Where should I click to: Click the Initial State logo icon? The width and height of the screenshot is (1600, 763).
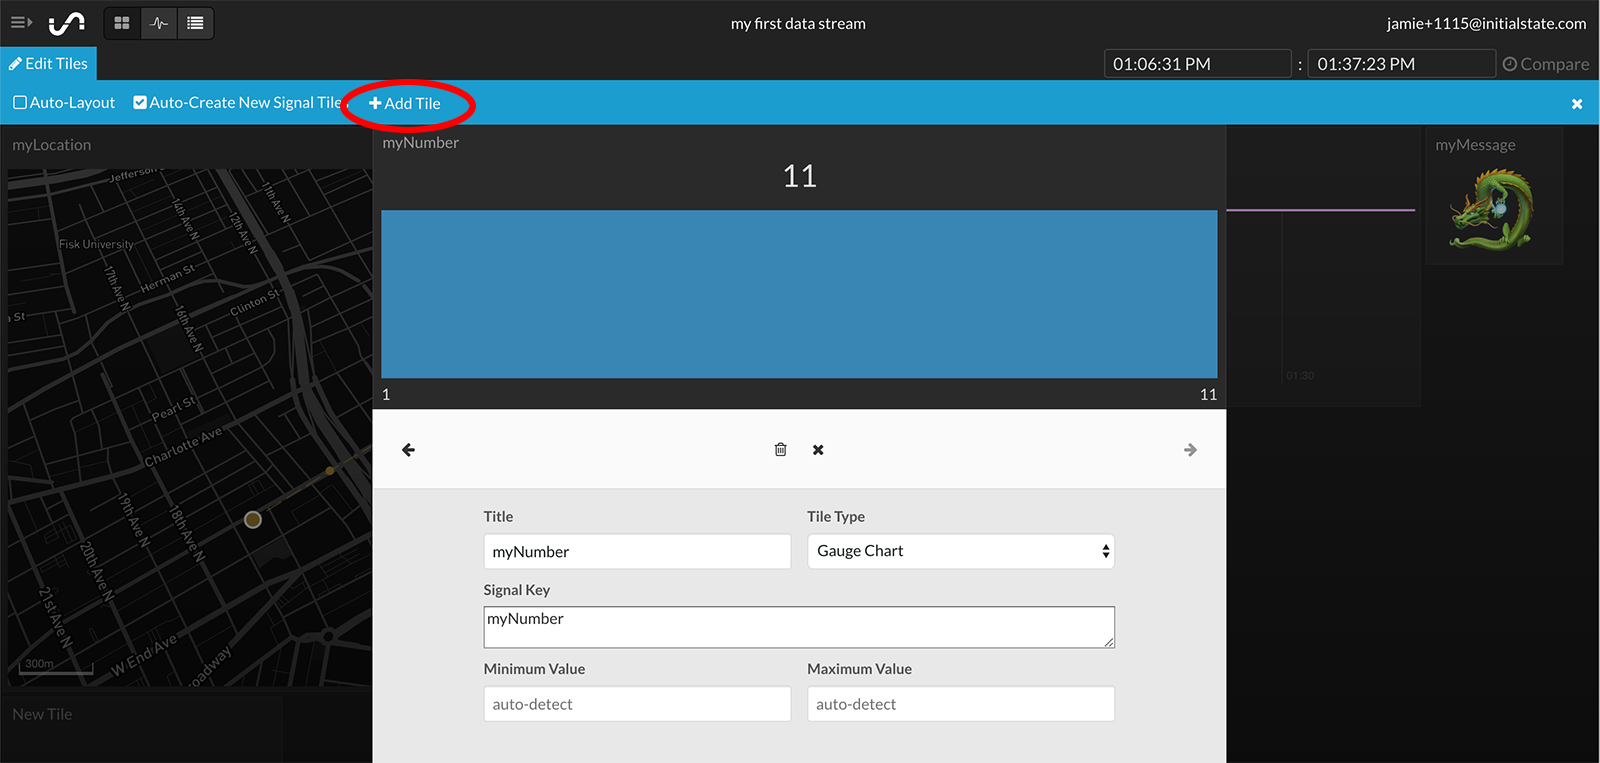pyautogui.click(x=67, y=22)
